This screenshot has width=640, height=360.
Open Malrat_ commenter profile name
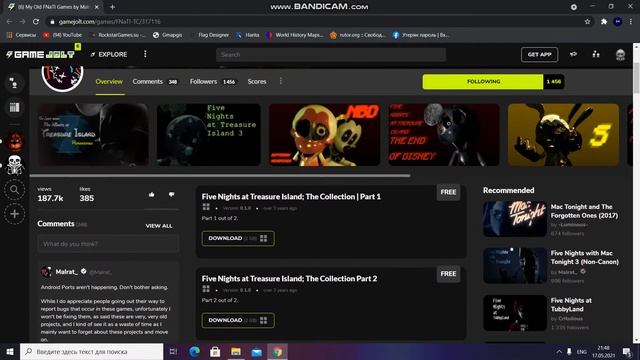point(66,271)
